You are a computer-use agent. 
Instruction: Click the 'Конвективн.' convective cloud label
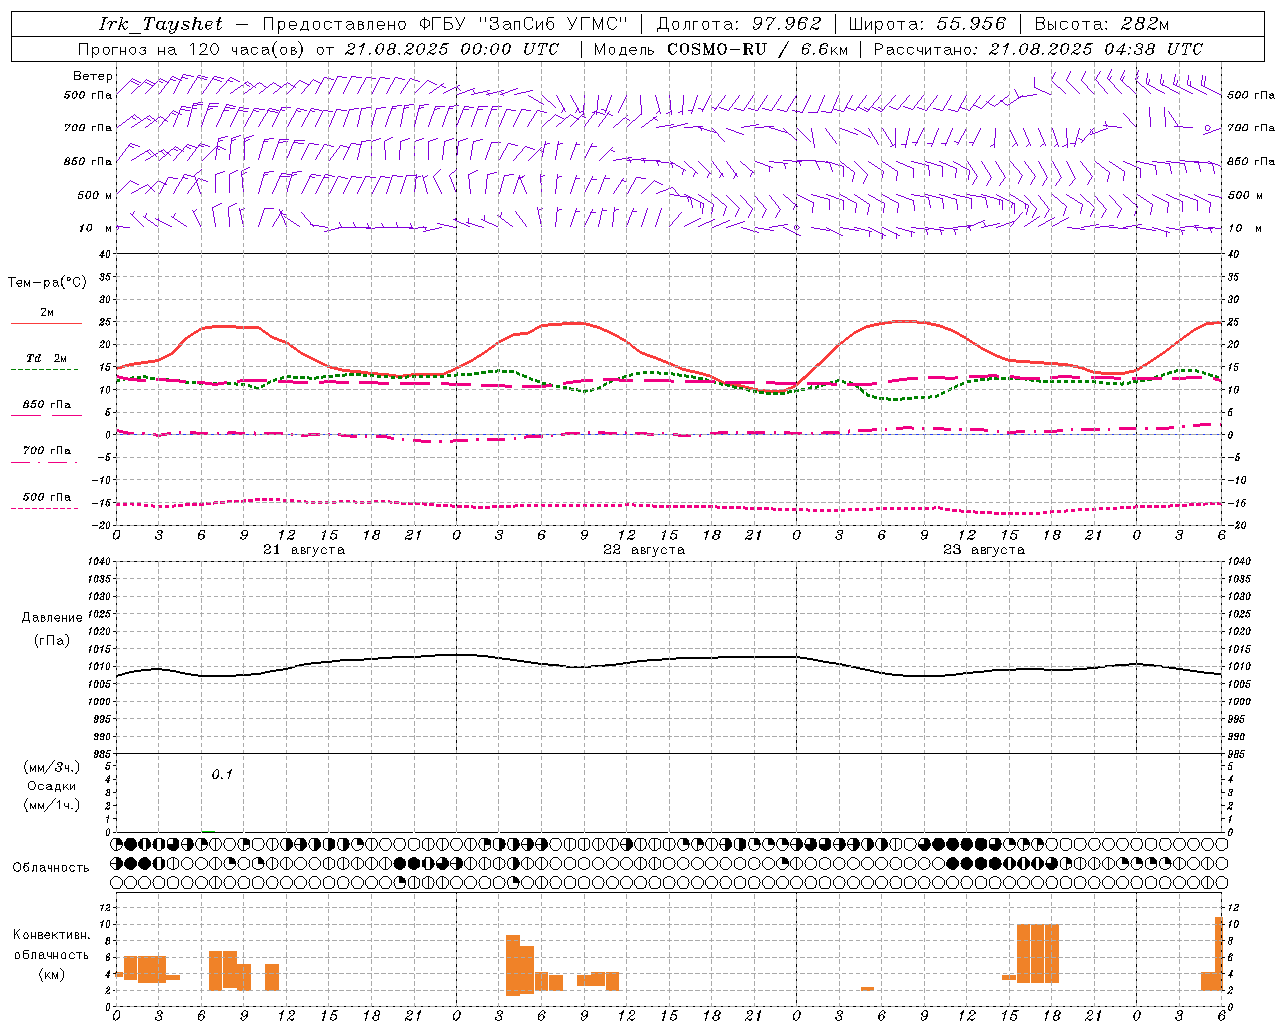tap(52, 935)
